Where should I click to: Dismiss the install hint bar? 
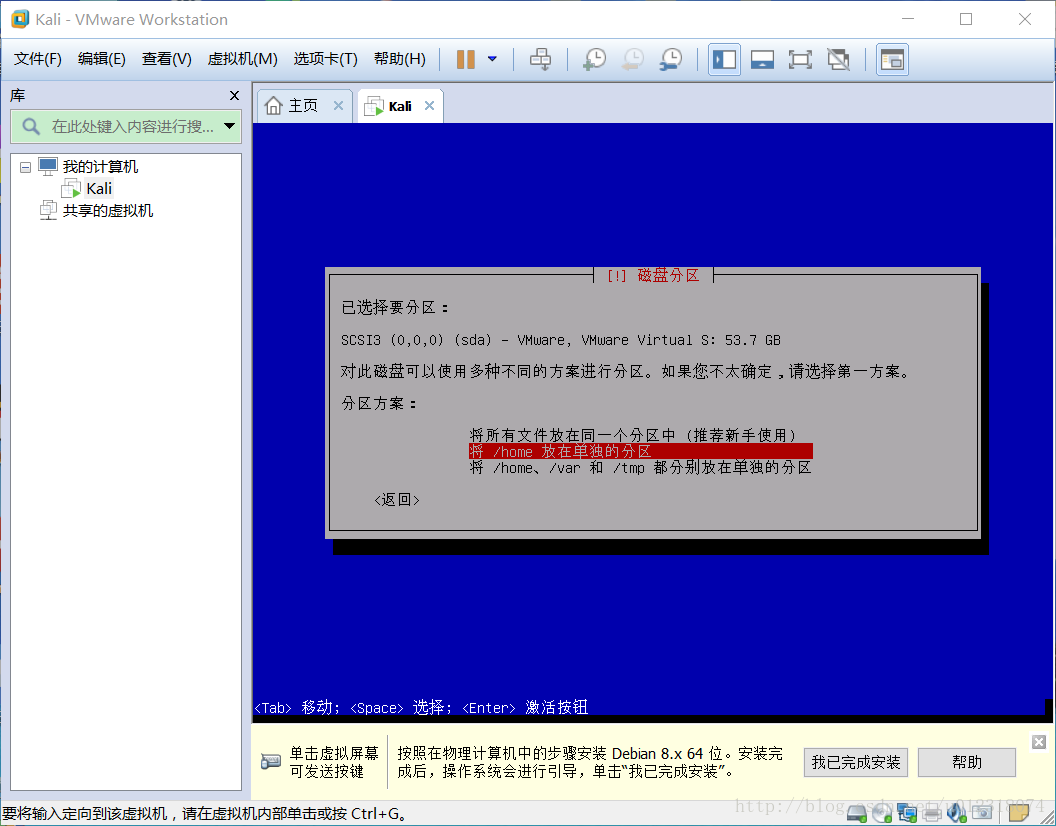[1038, 742]
